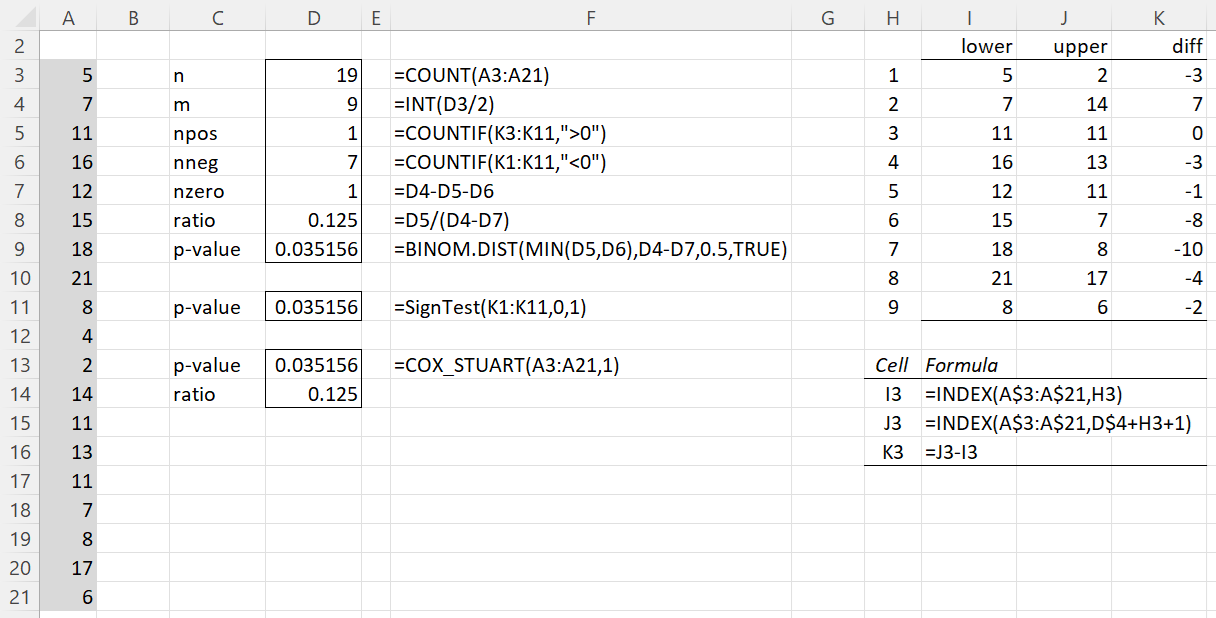The width and height of the screenshot is (1216, 618).
Task: Select column K header
Action: click(x=1175, y=16)
